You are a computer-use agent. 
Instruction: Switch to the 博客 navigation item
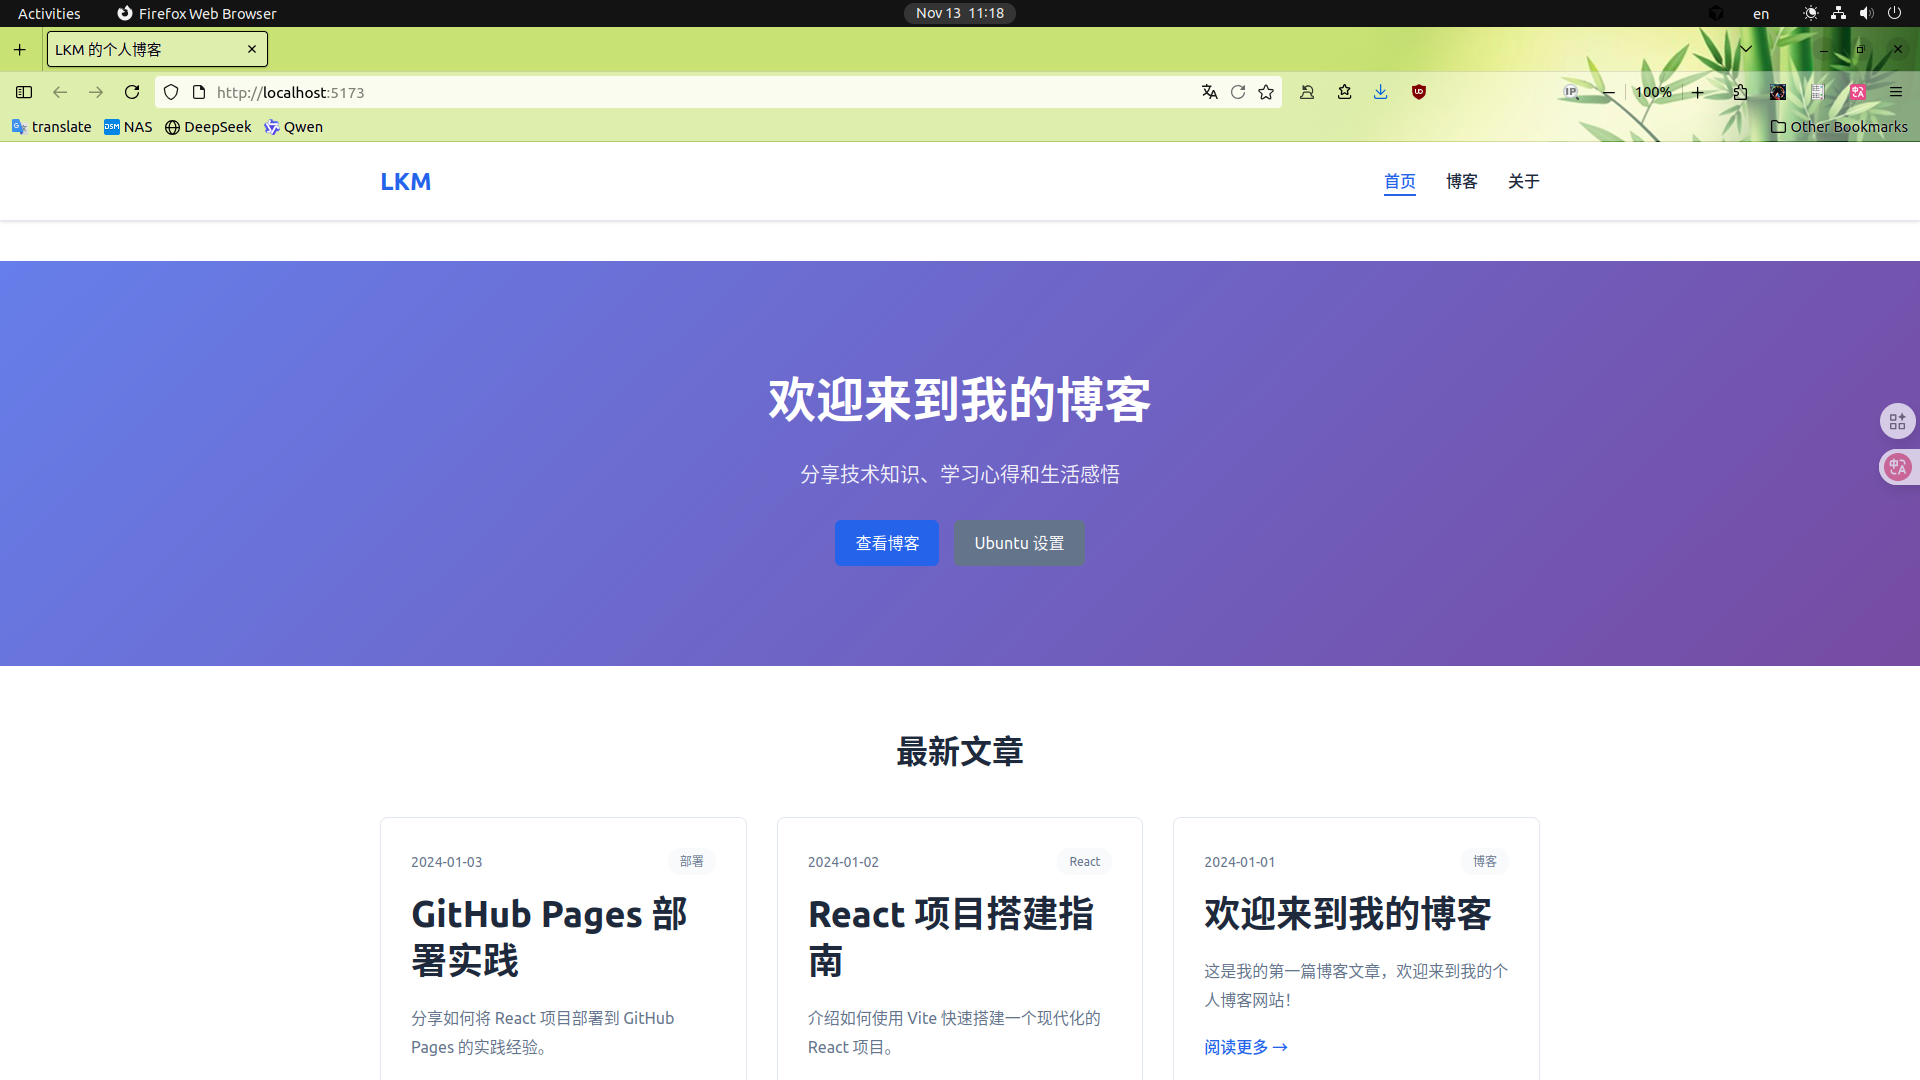(x=1461, y=181)
